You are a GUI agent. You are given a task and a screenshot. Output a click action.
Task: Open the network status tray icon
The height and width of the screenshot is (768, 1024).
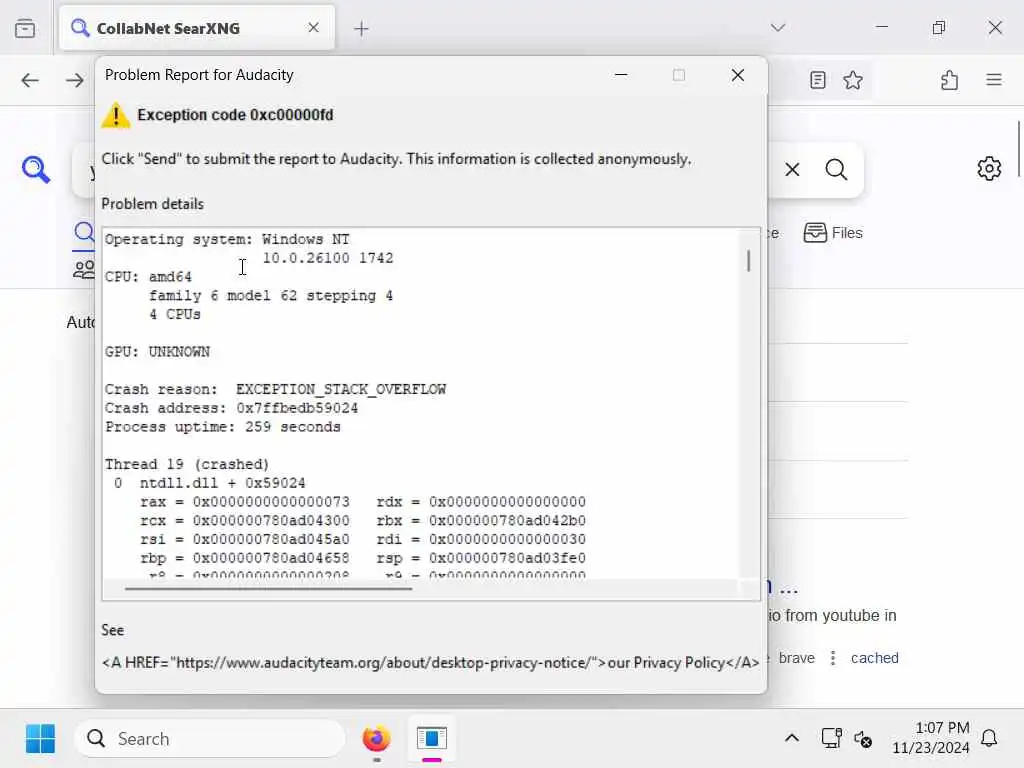click(831, 739)
